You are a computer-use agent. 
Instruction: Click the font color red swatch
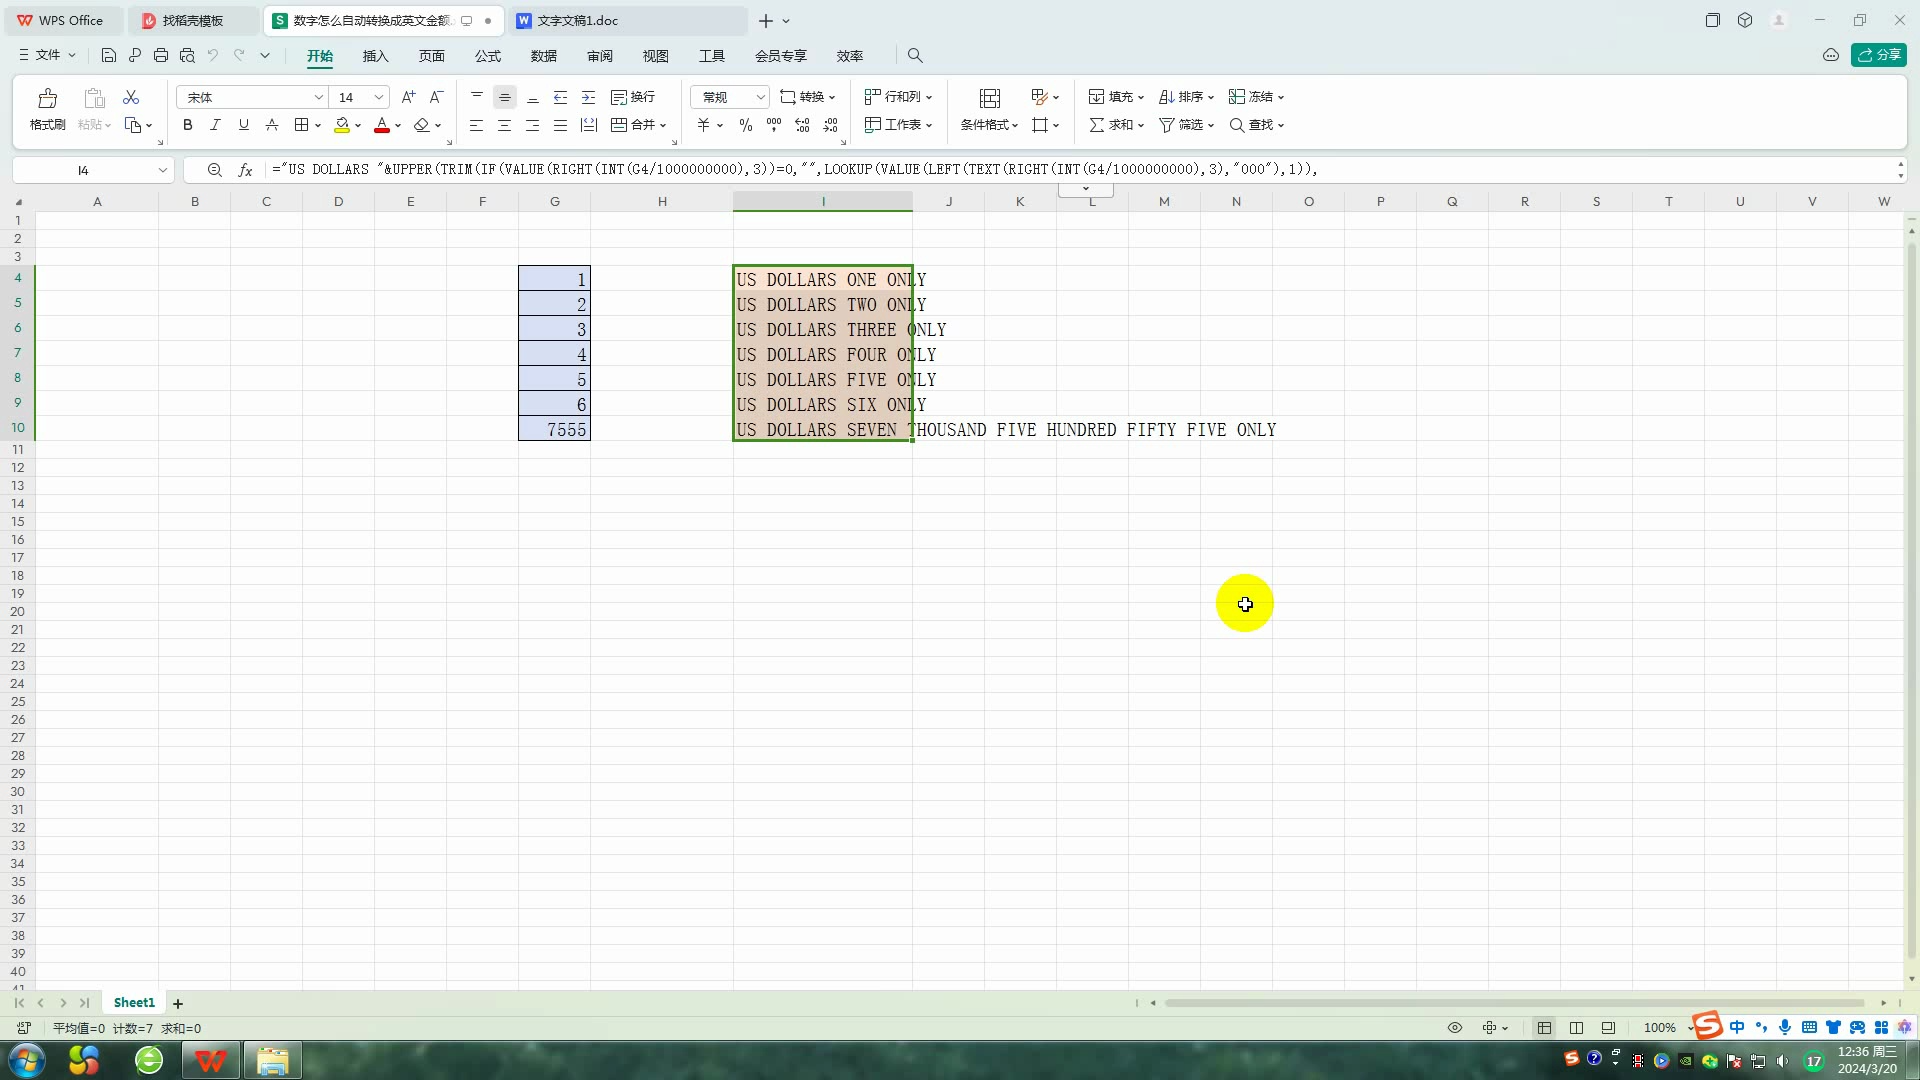pos(381,125)
